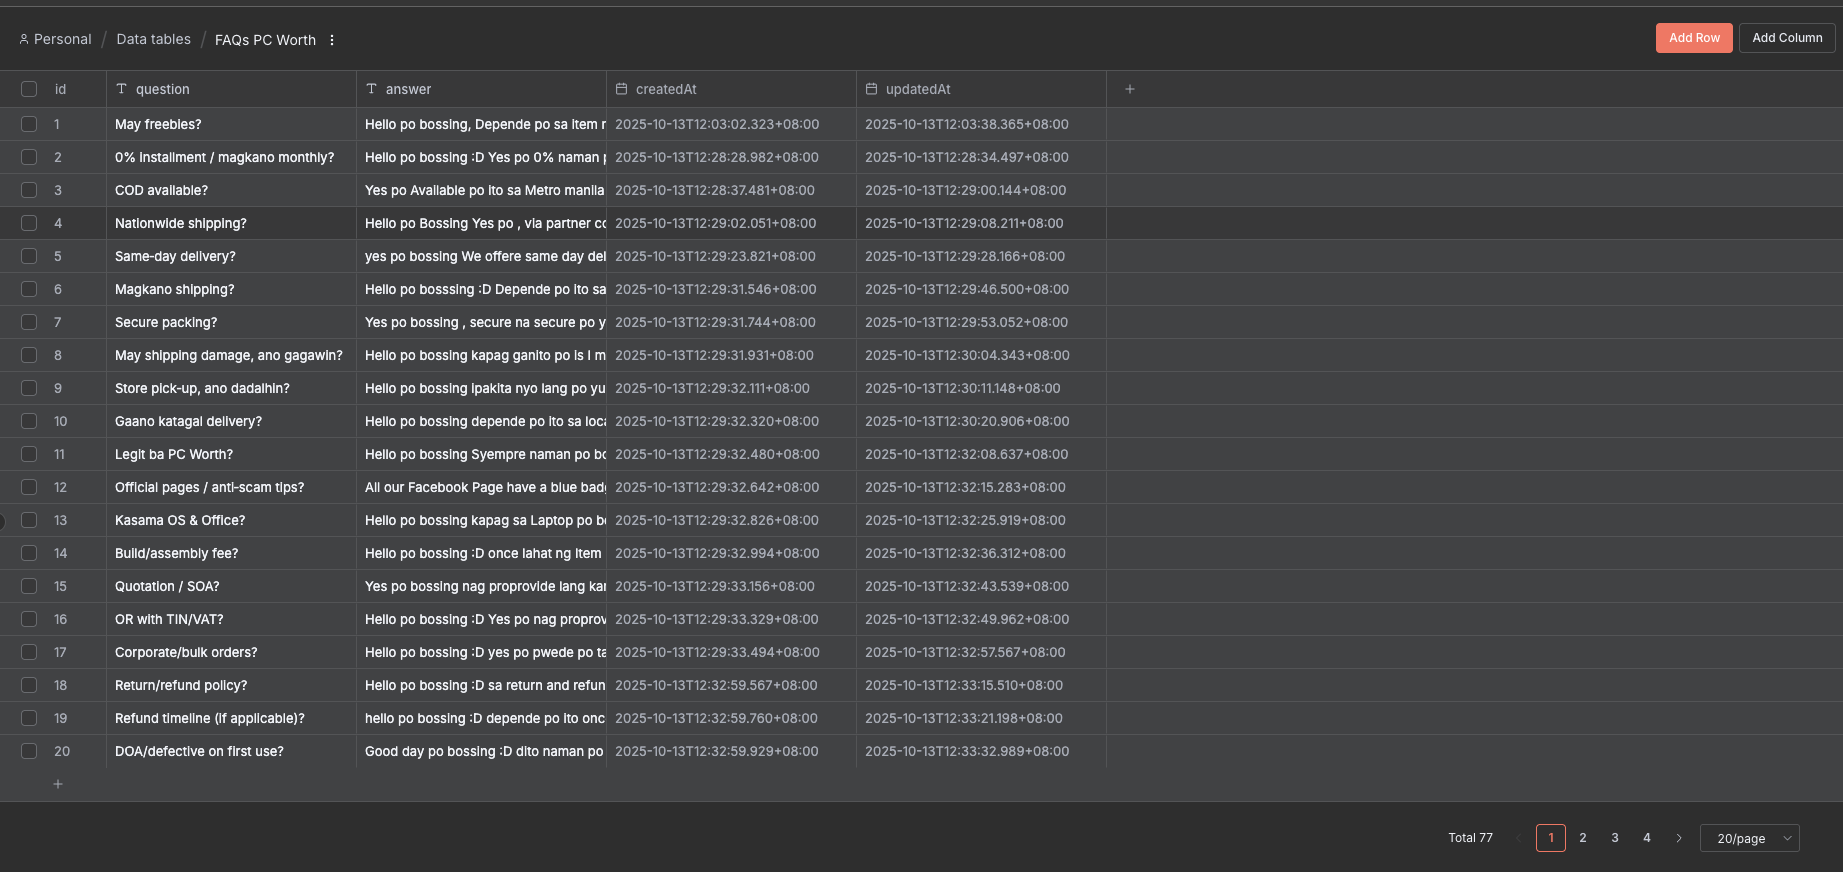Viewport: 1843px width, 872px height.
Task: Click the question column header
Action: coord(231,89)
